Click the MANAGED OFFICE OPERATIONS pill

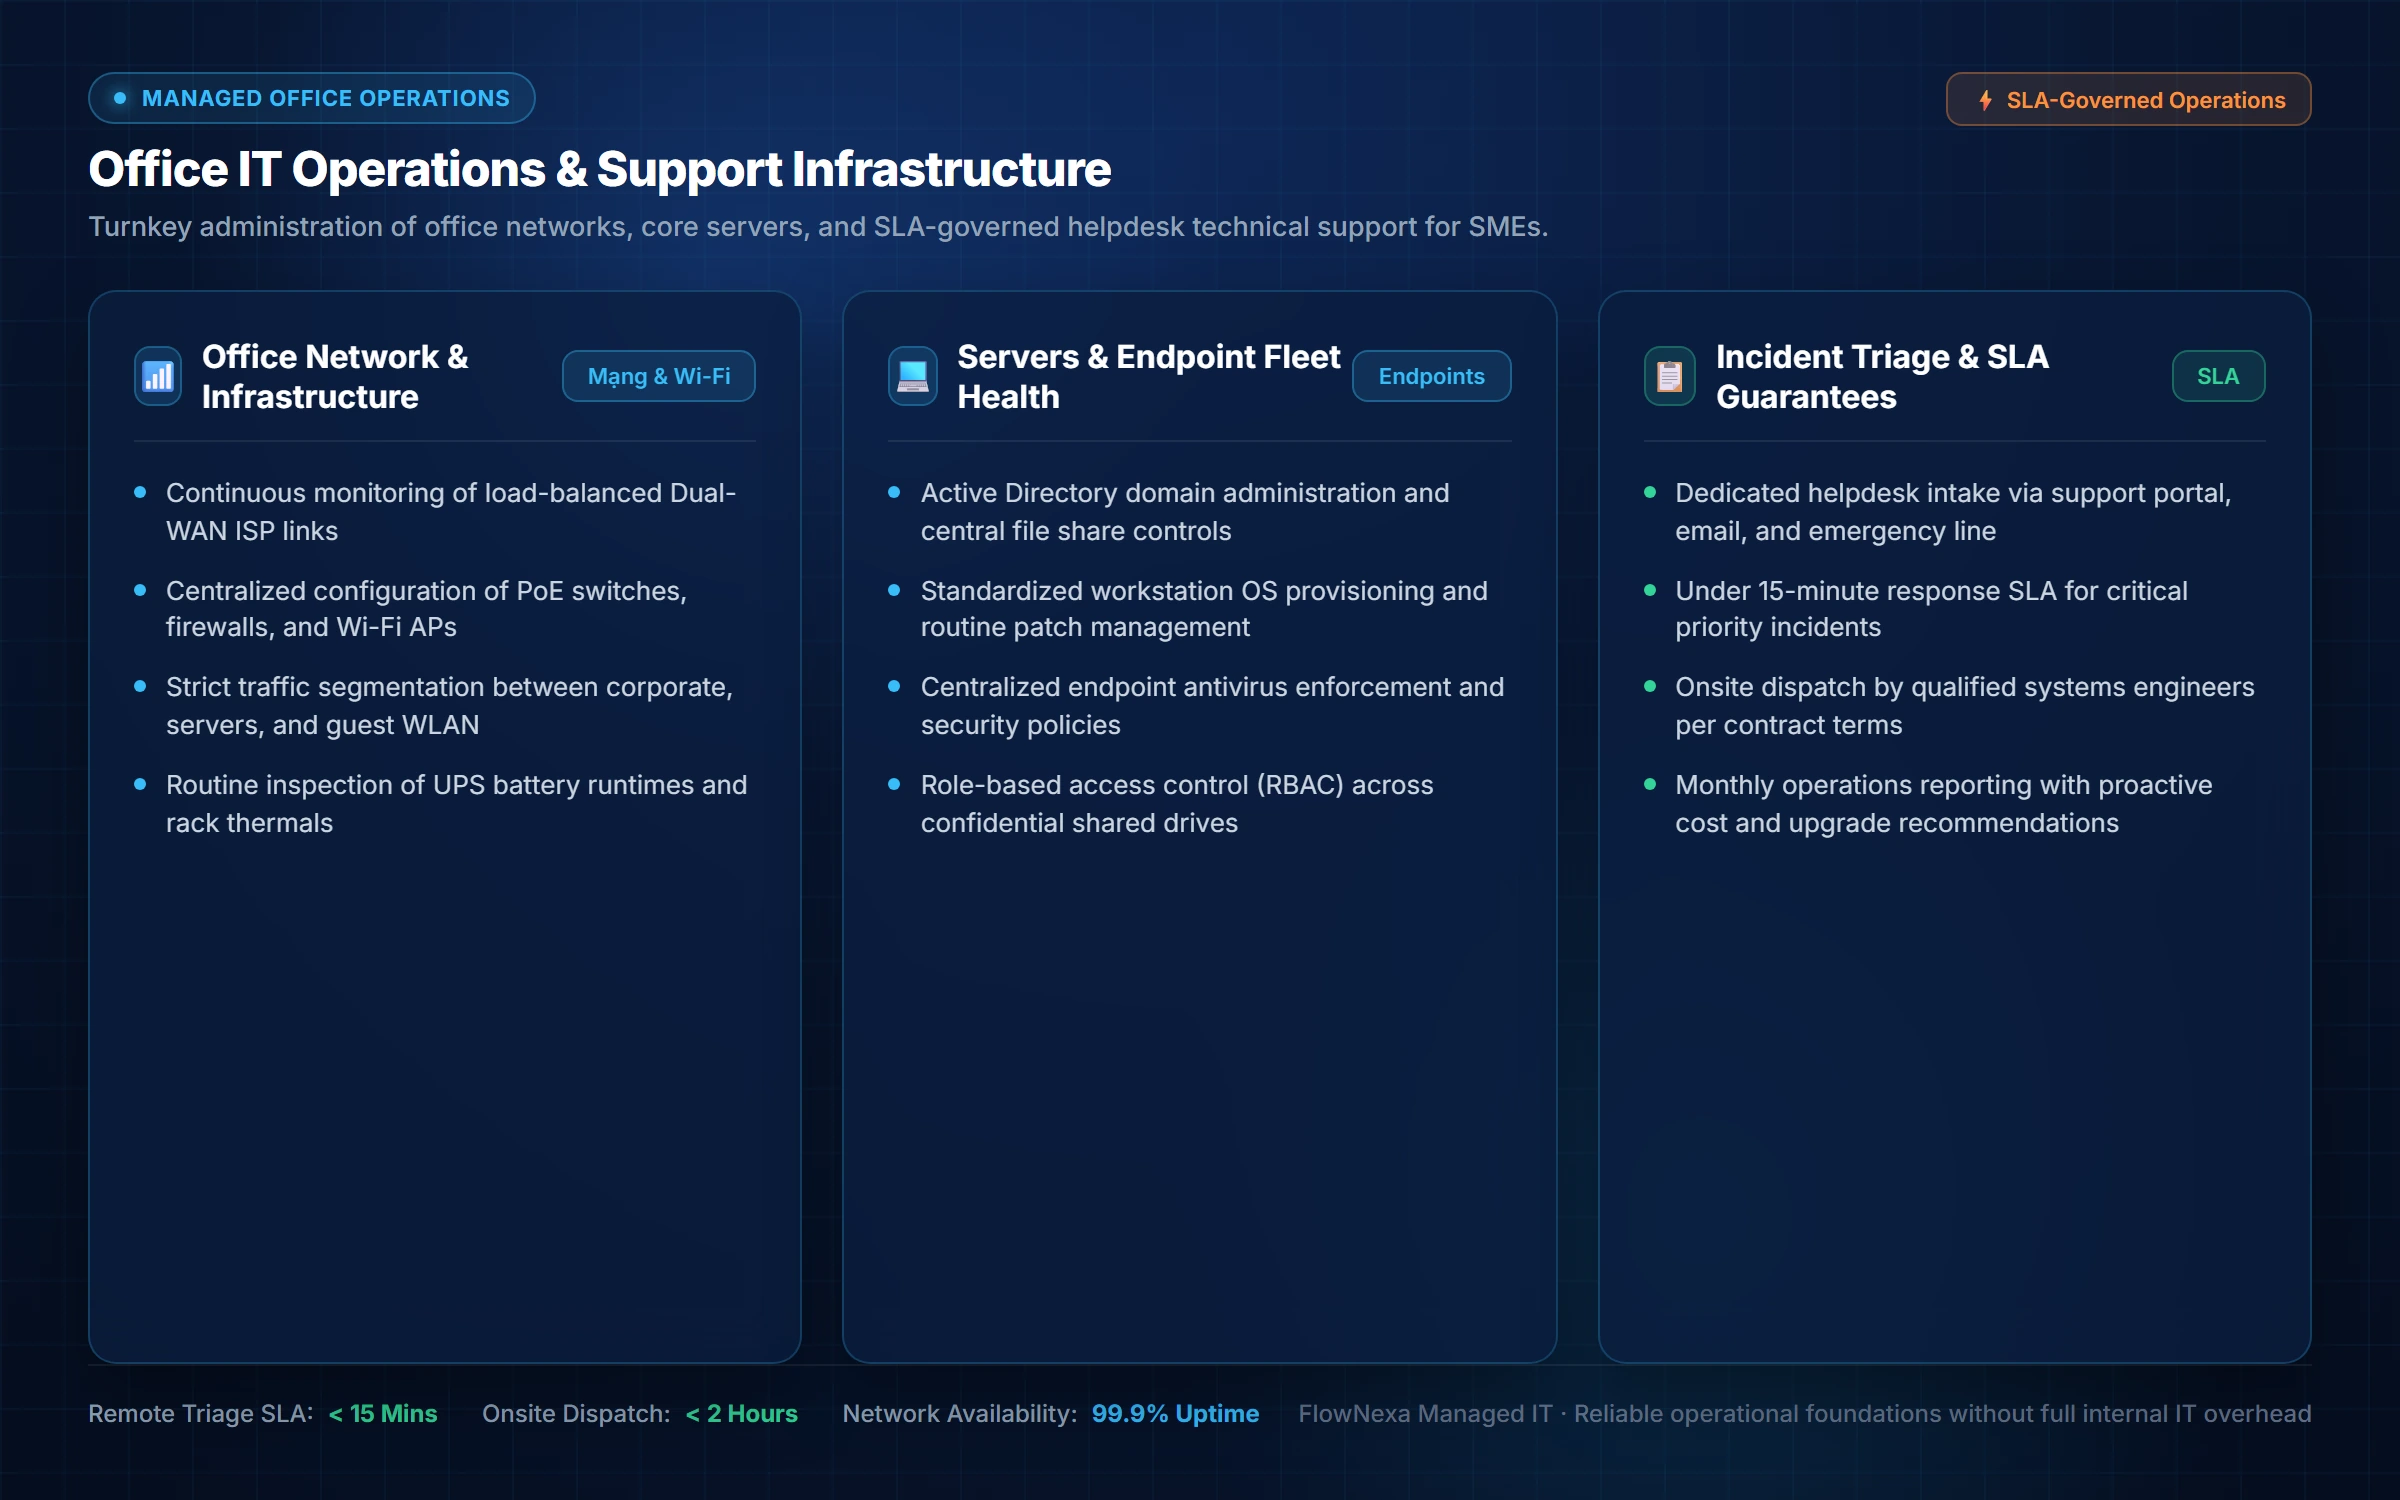click(312, 98)
